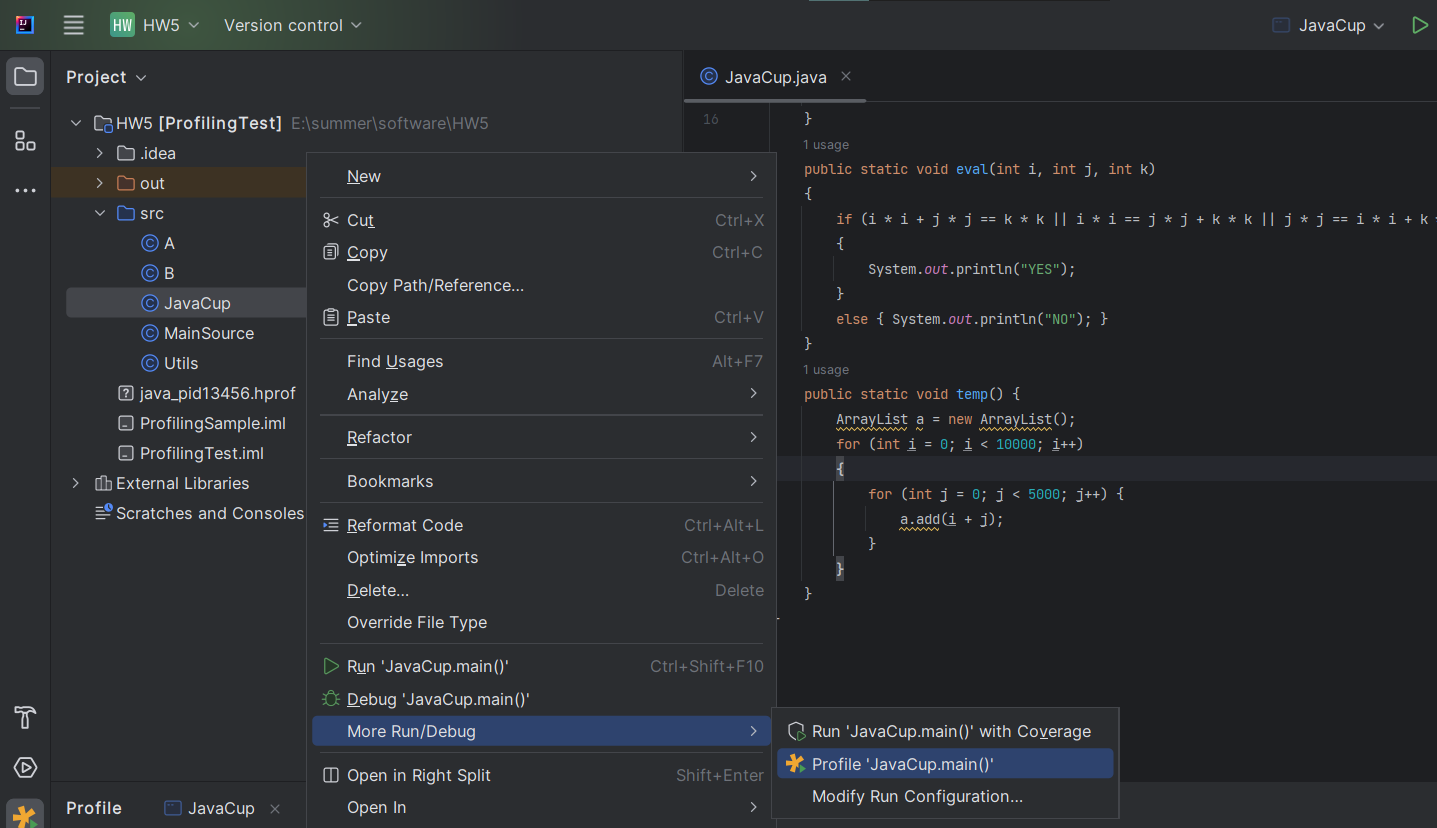Open the Profiler tool window icon

click(x=24, y=813)
